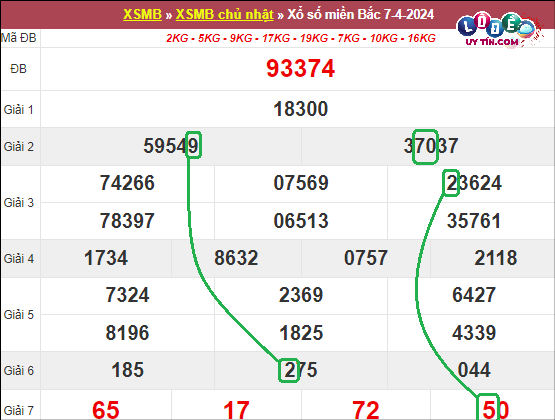Viewport: 555px width, 420px height.
Task: Select Giải 5 number 4339
Action: coord(474,333)
